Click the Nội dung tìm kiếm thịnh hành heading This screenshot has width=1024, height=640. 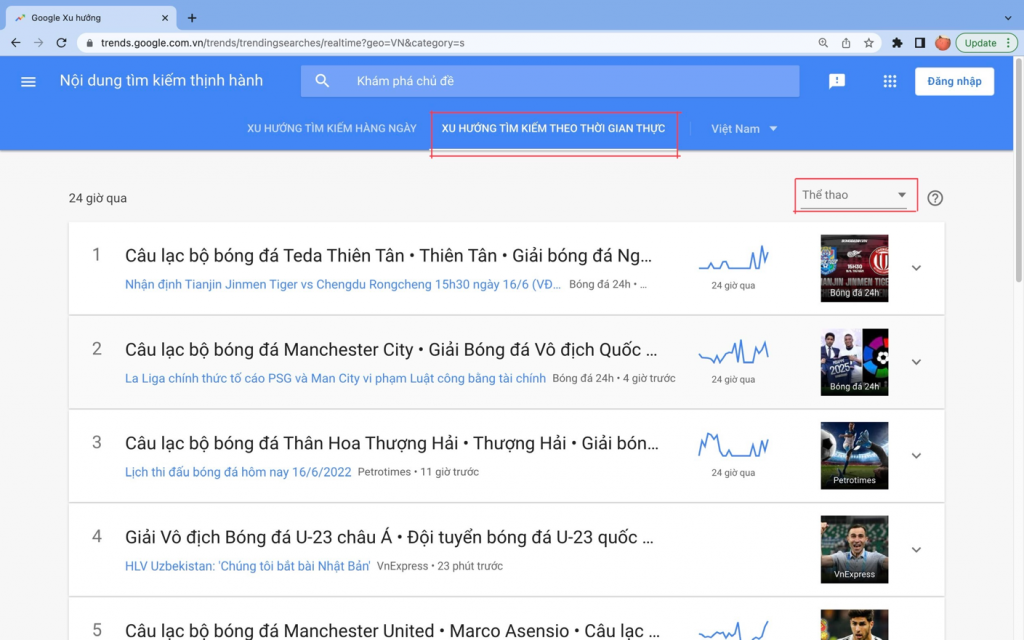click(161, 80)
